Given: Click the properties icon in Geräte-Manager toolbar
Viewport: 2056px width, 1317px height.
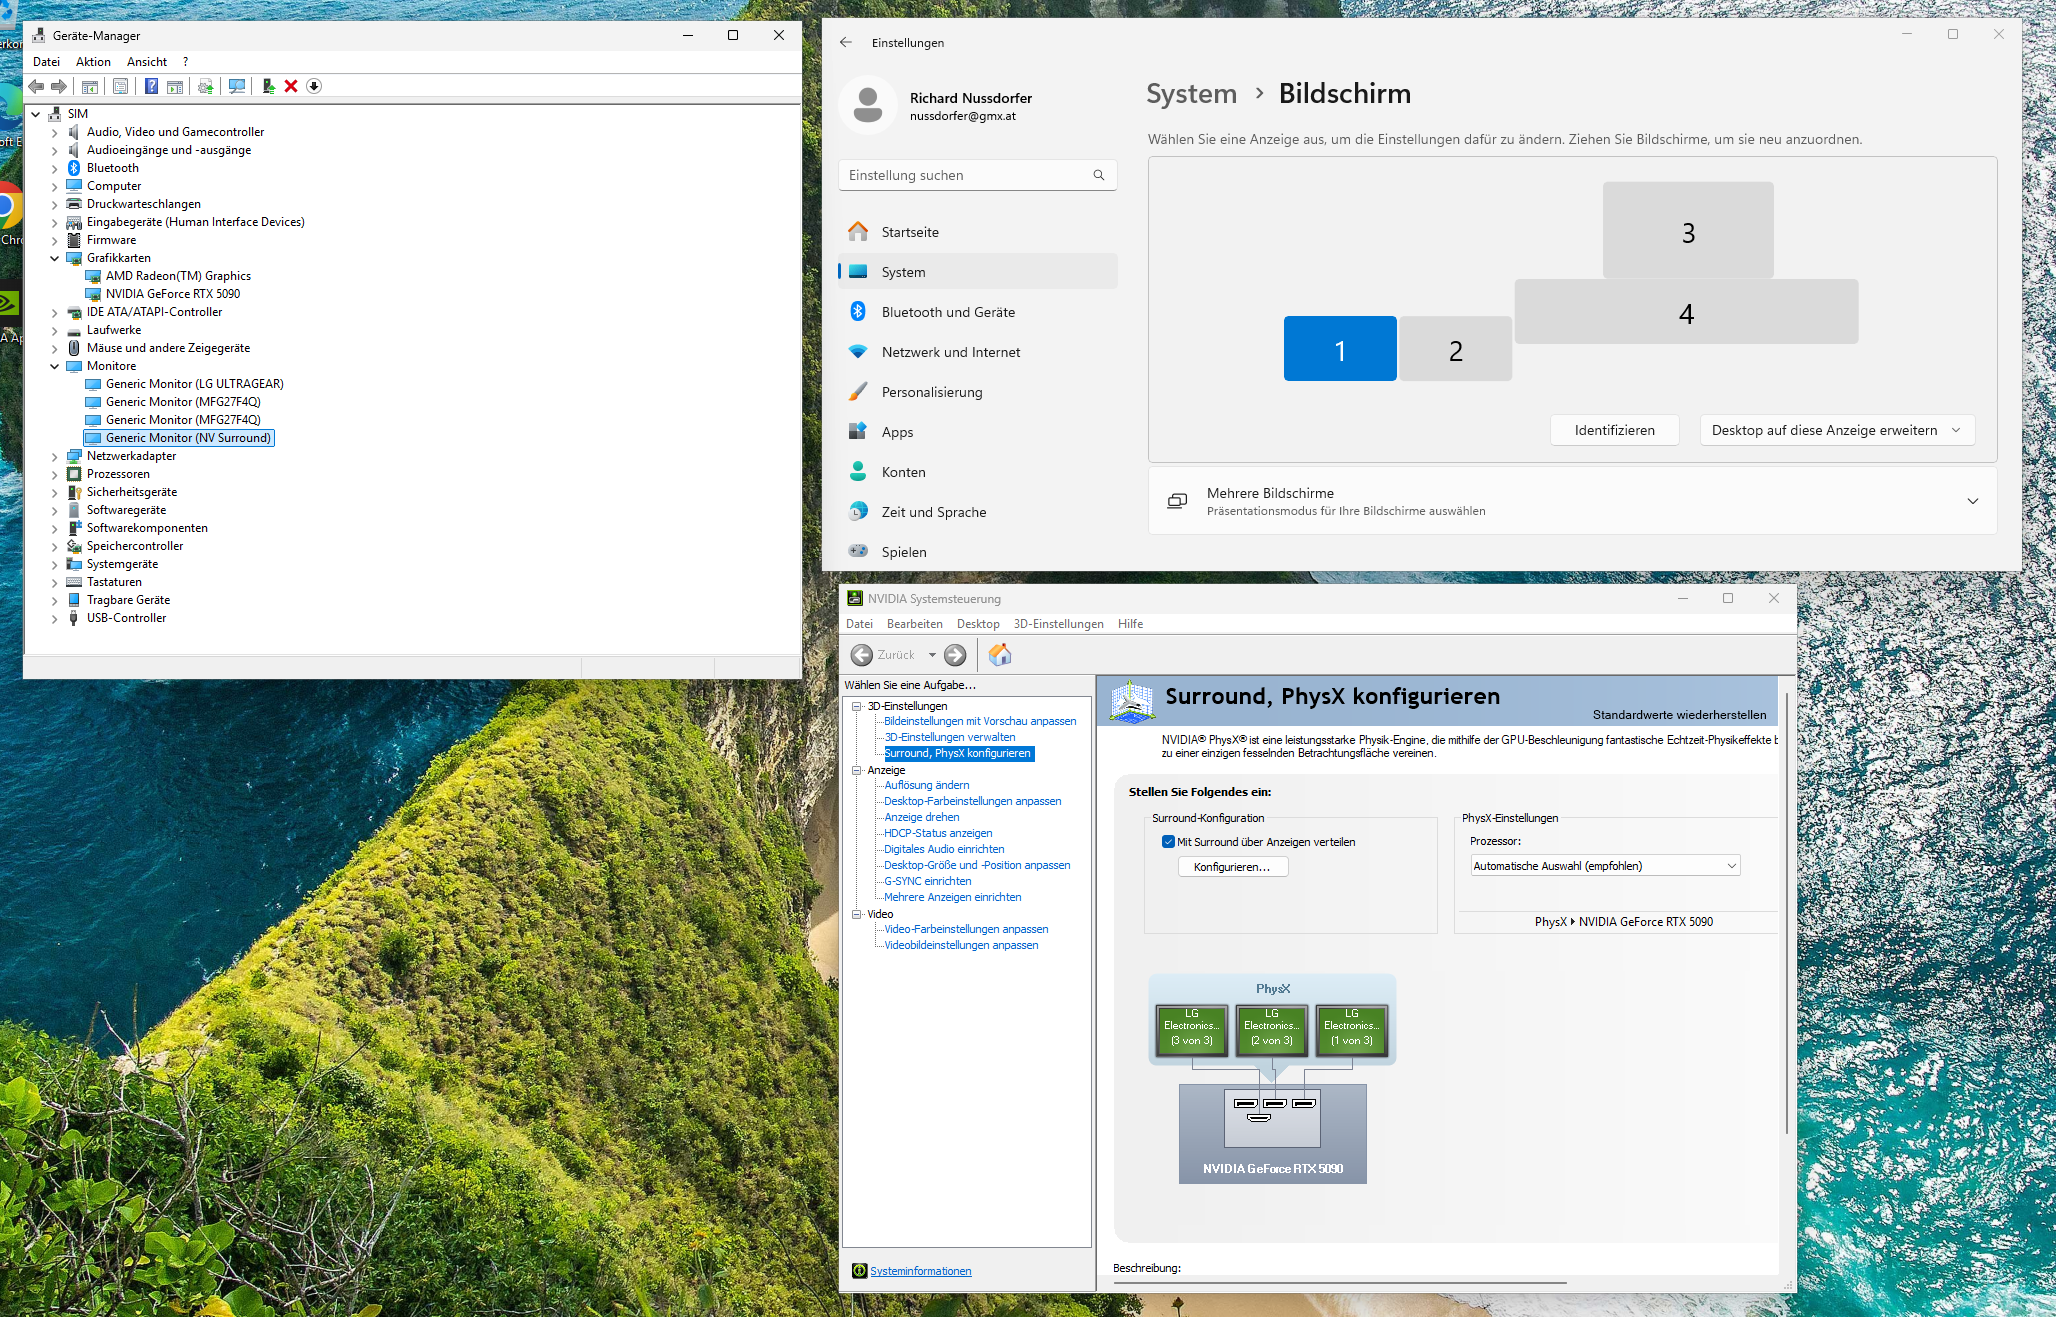Looking at the screenshot, I should [x=120, y=86].
